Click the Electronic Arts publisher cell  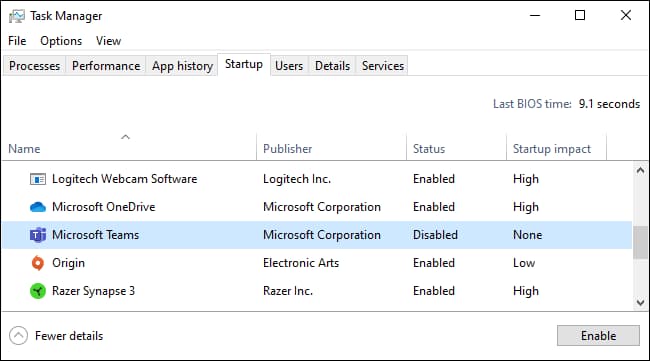pyautogui.click(x=301, y=263)
